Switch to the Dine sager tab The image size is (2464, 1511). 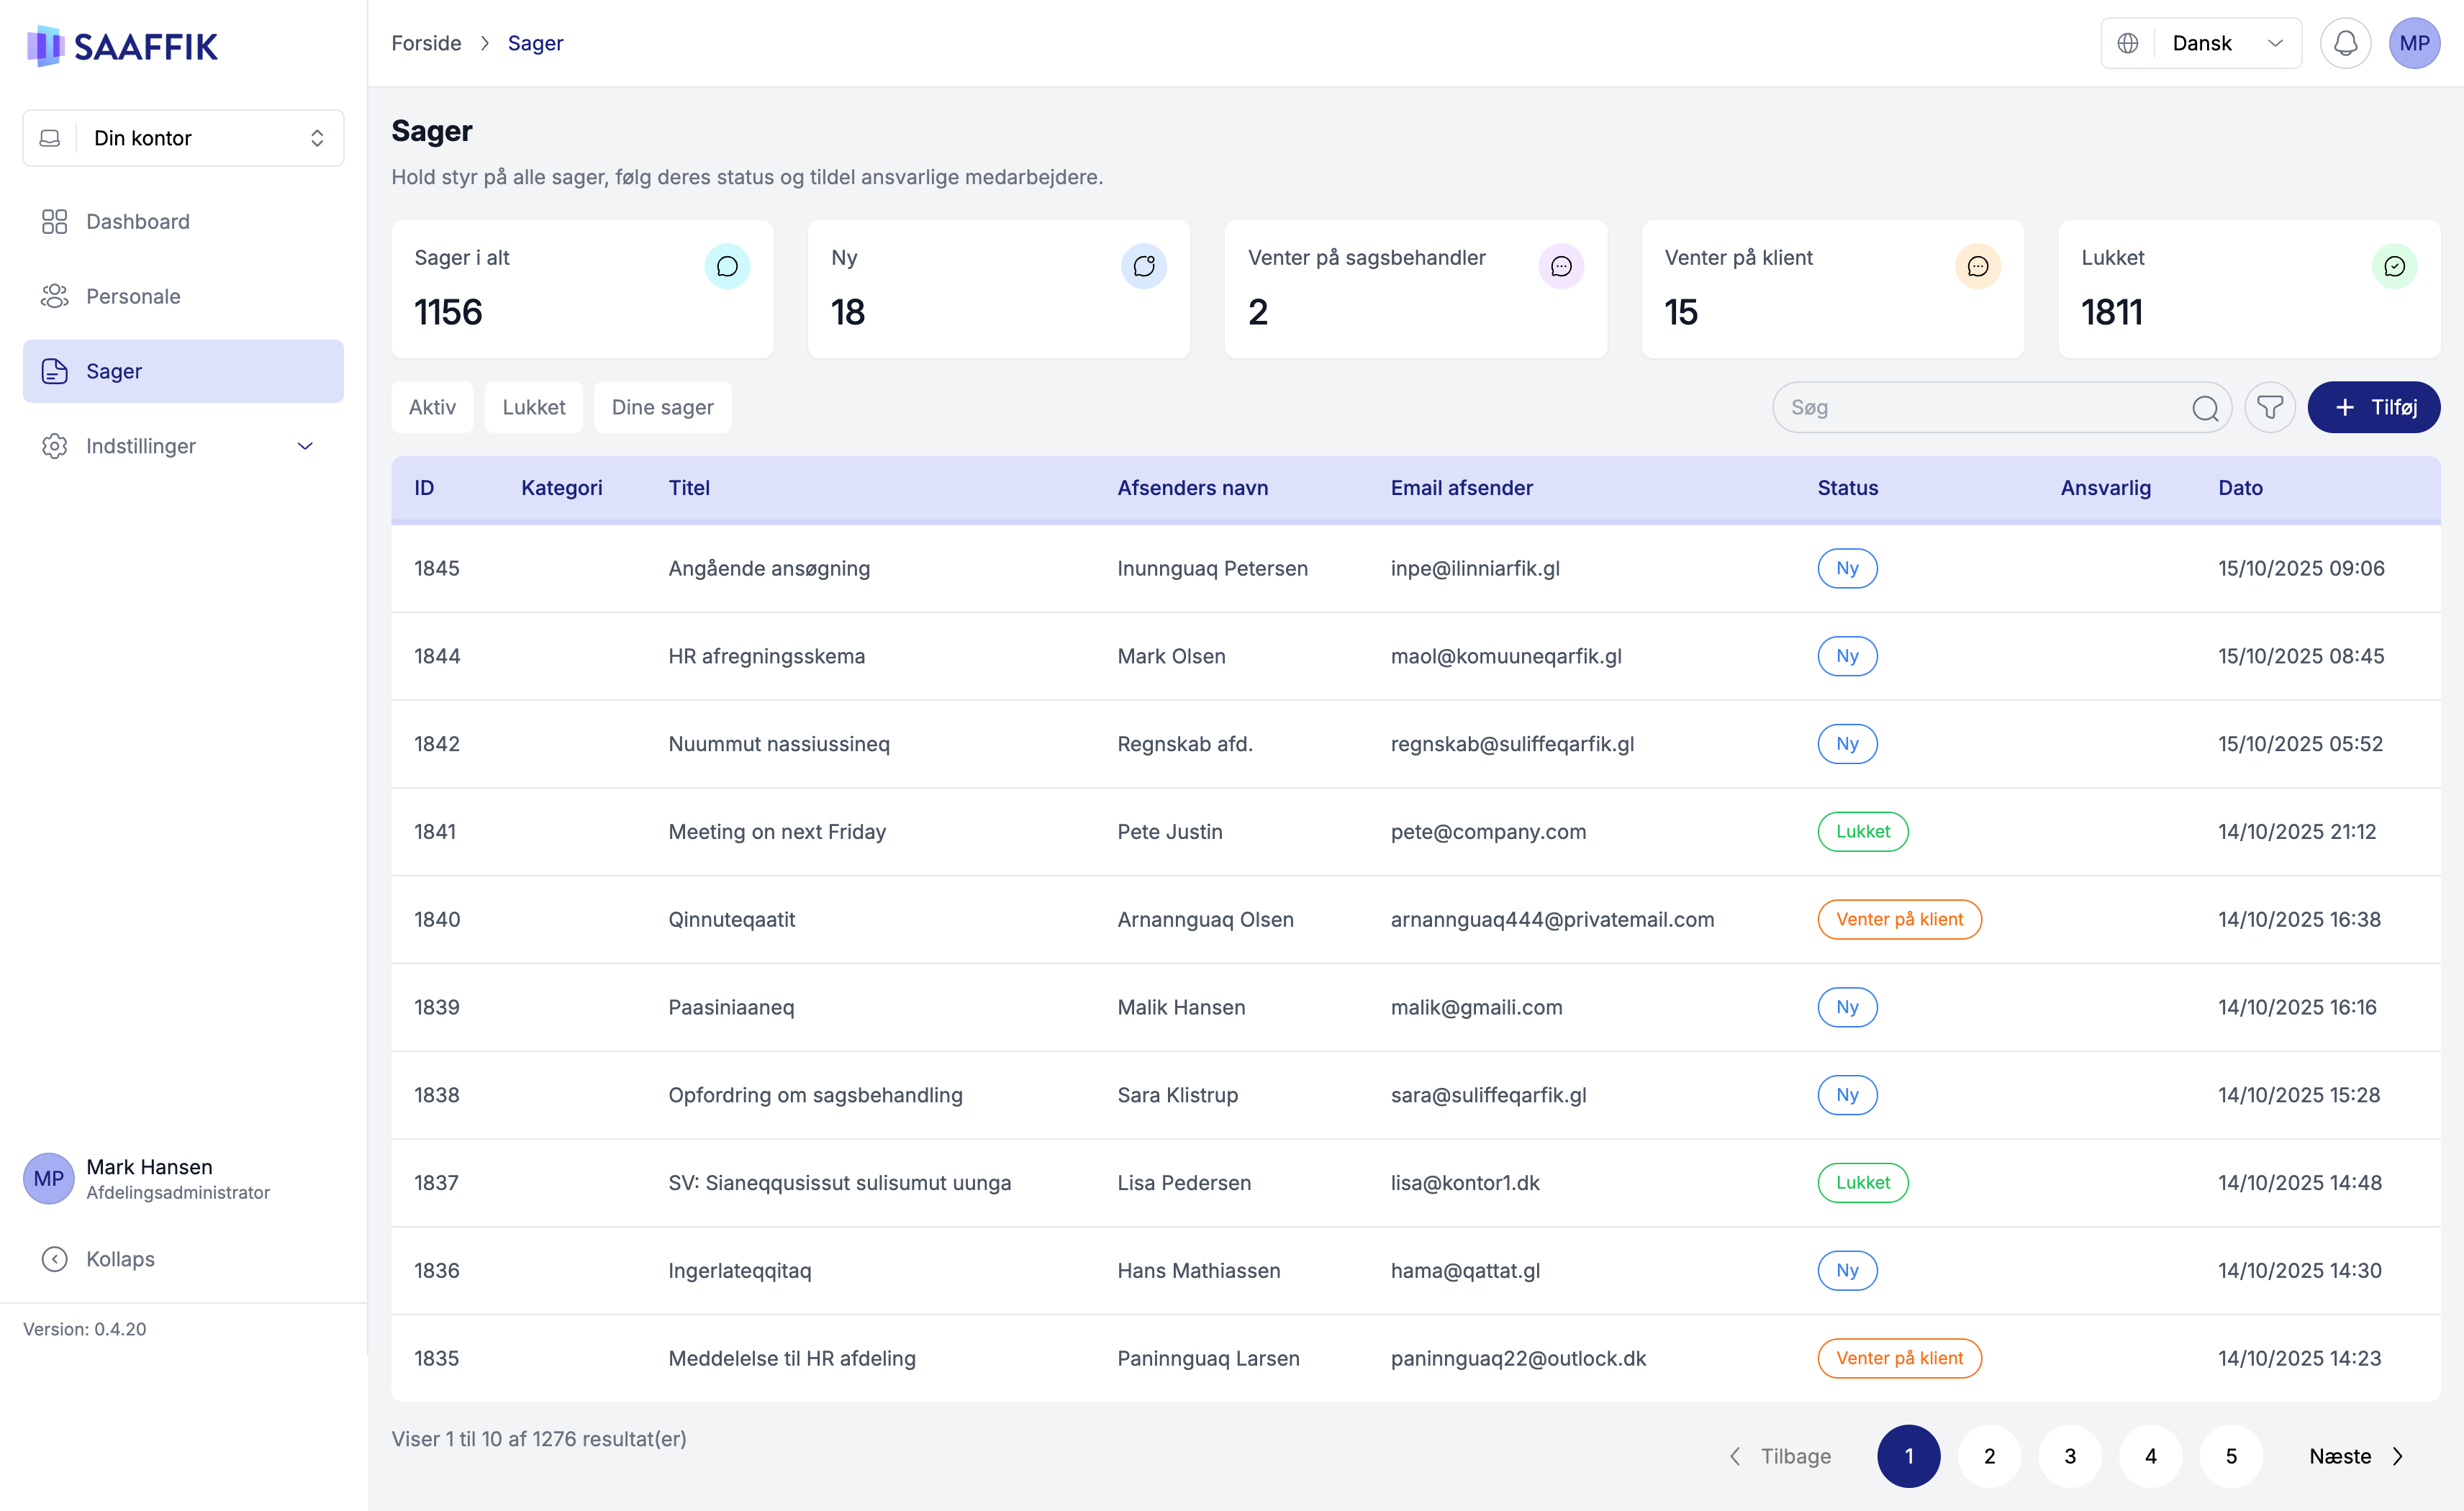click(662, 407)
